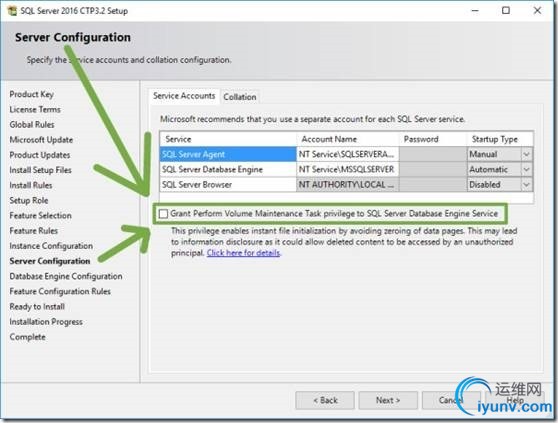This screenshot has width=558, height=423.
Task: Click the Startup Type column header
Action: click(x=500, y=139)
